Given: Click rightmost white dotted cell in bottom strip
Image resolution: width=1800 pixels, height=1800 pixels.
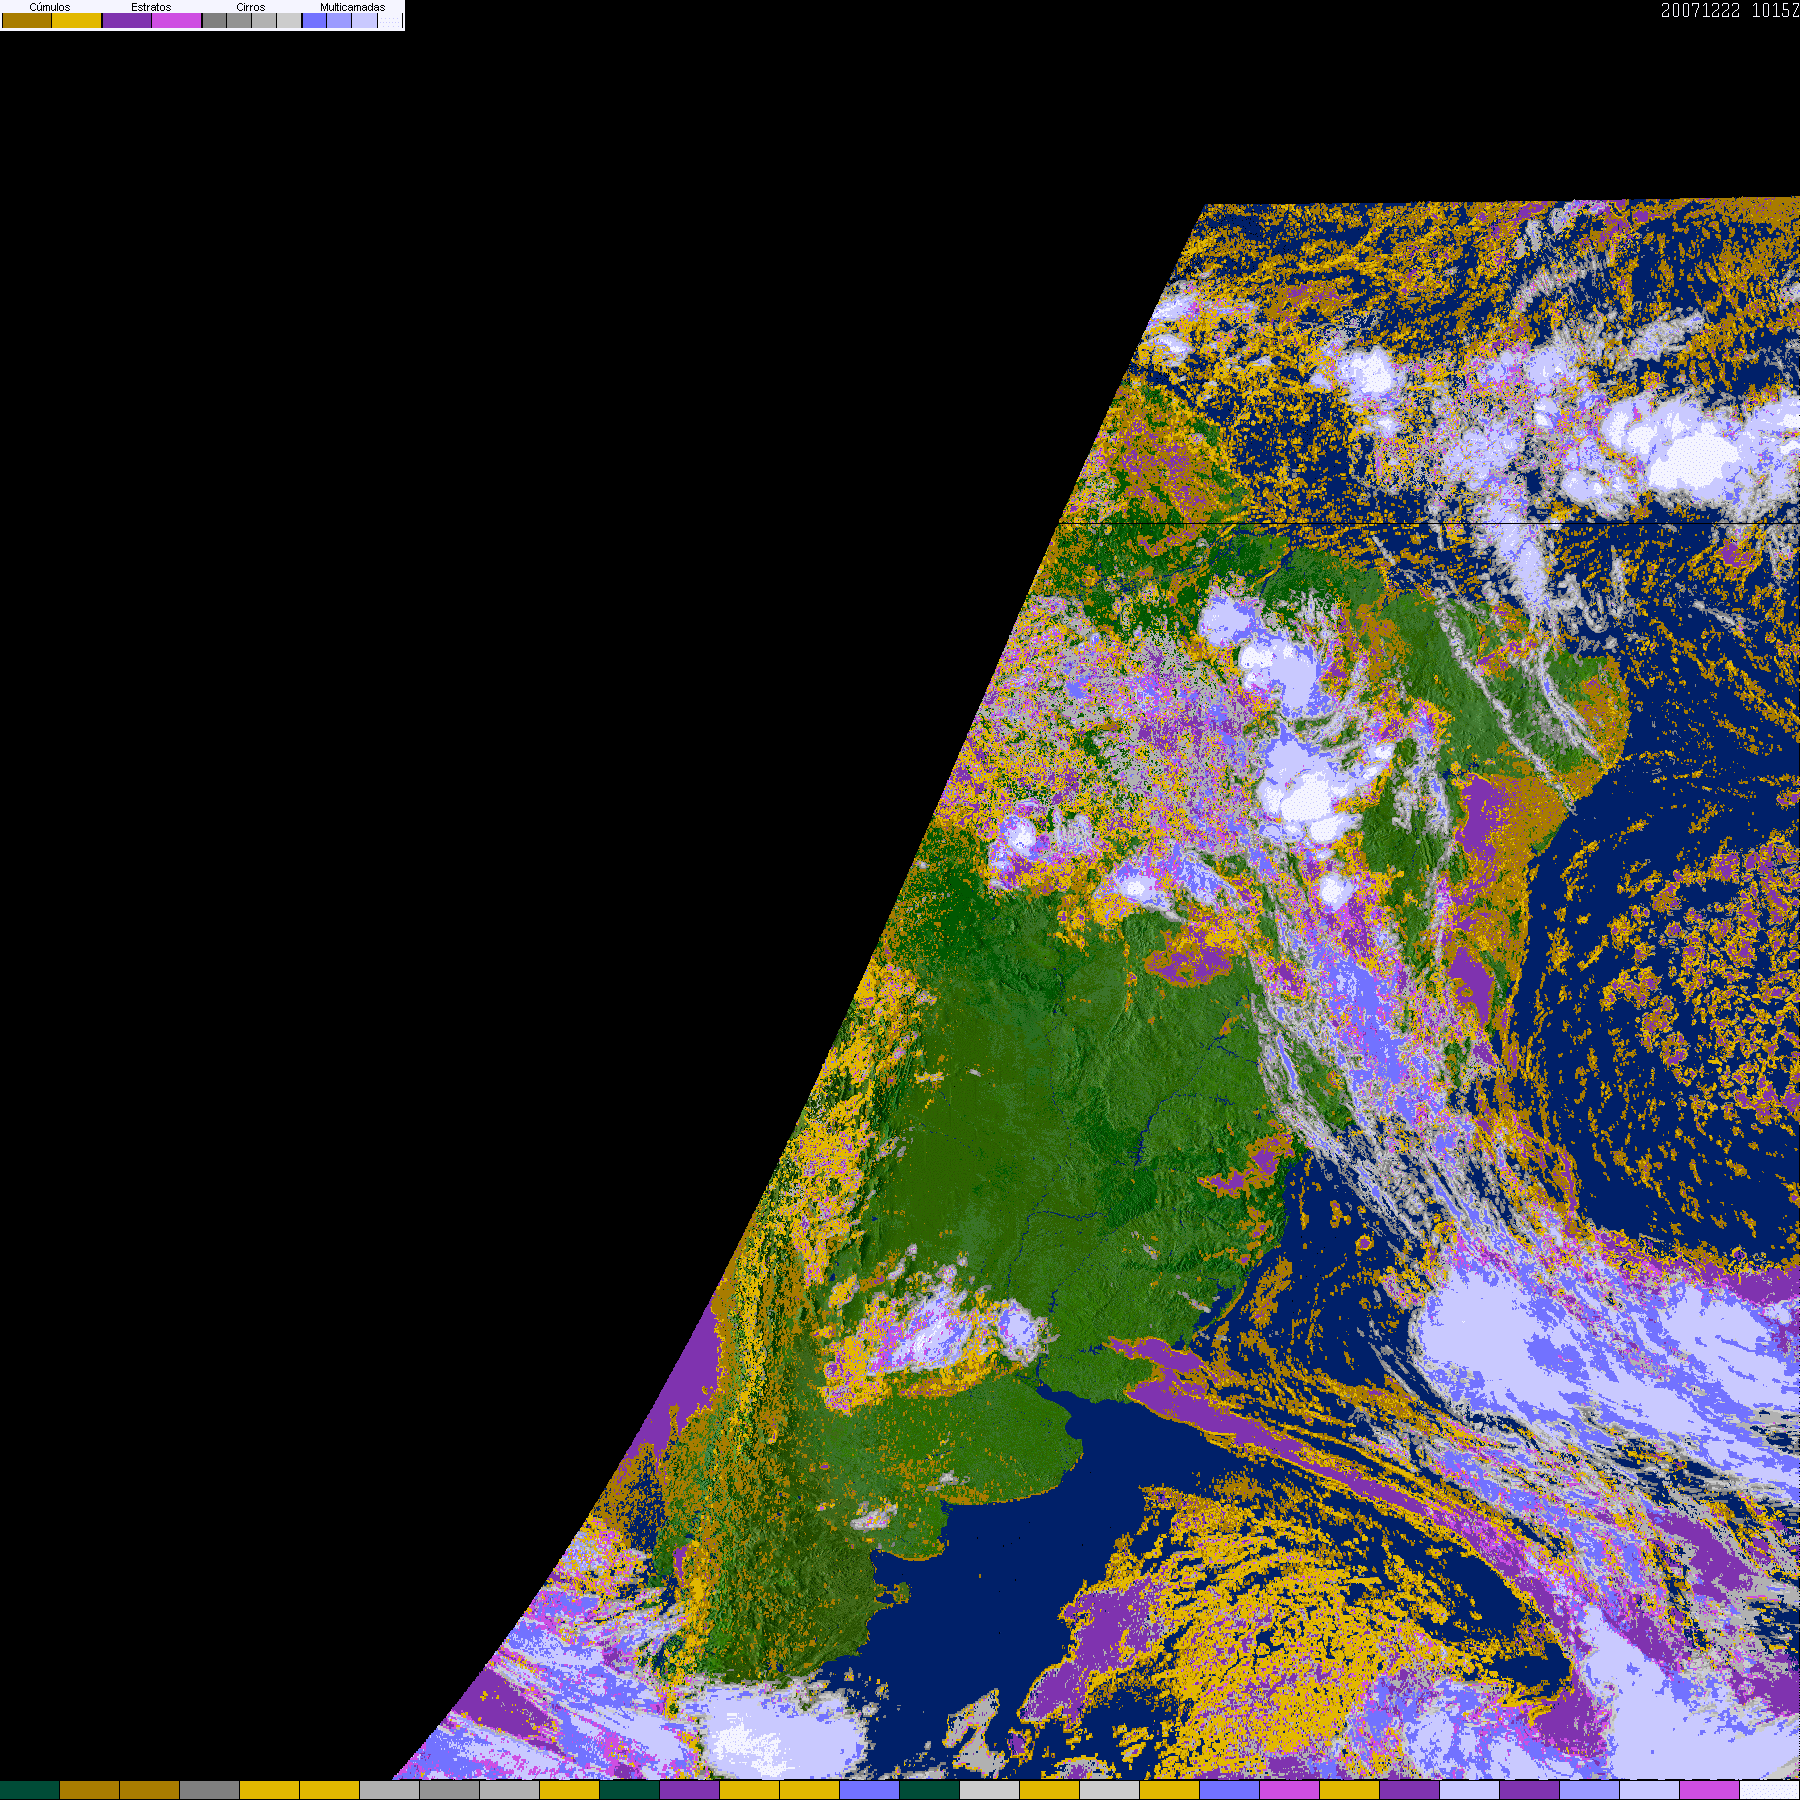Looking at the screenshot, I should [x=1769, y=1790].
